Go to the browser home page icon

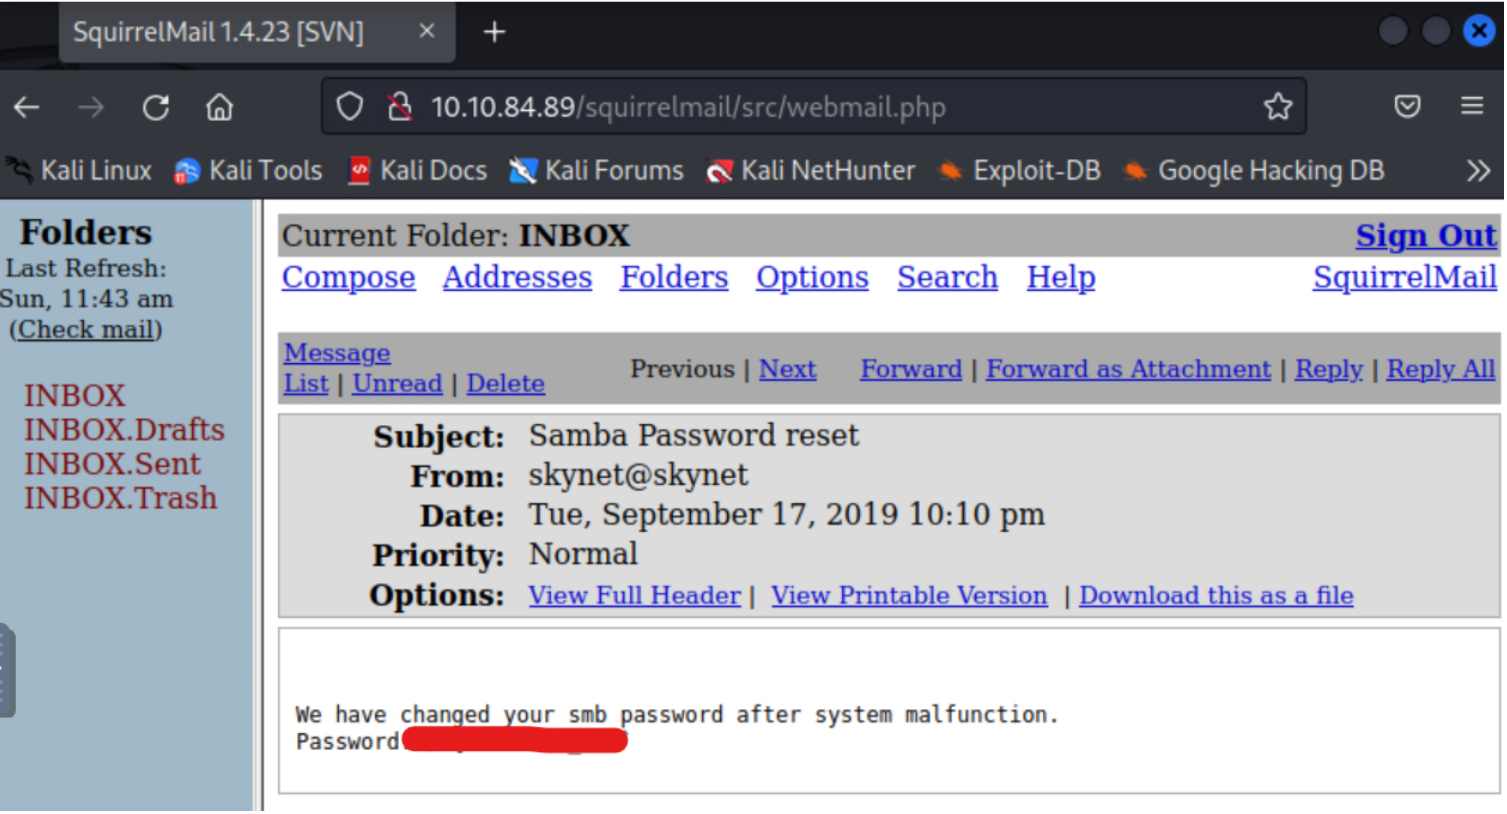tap(220, 107)
